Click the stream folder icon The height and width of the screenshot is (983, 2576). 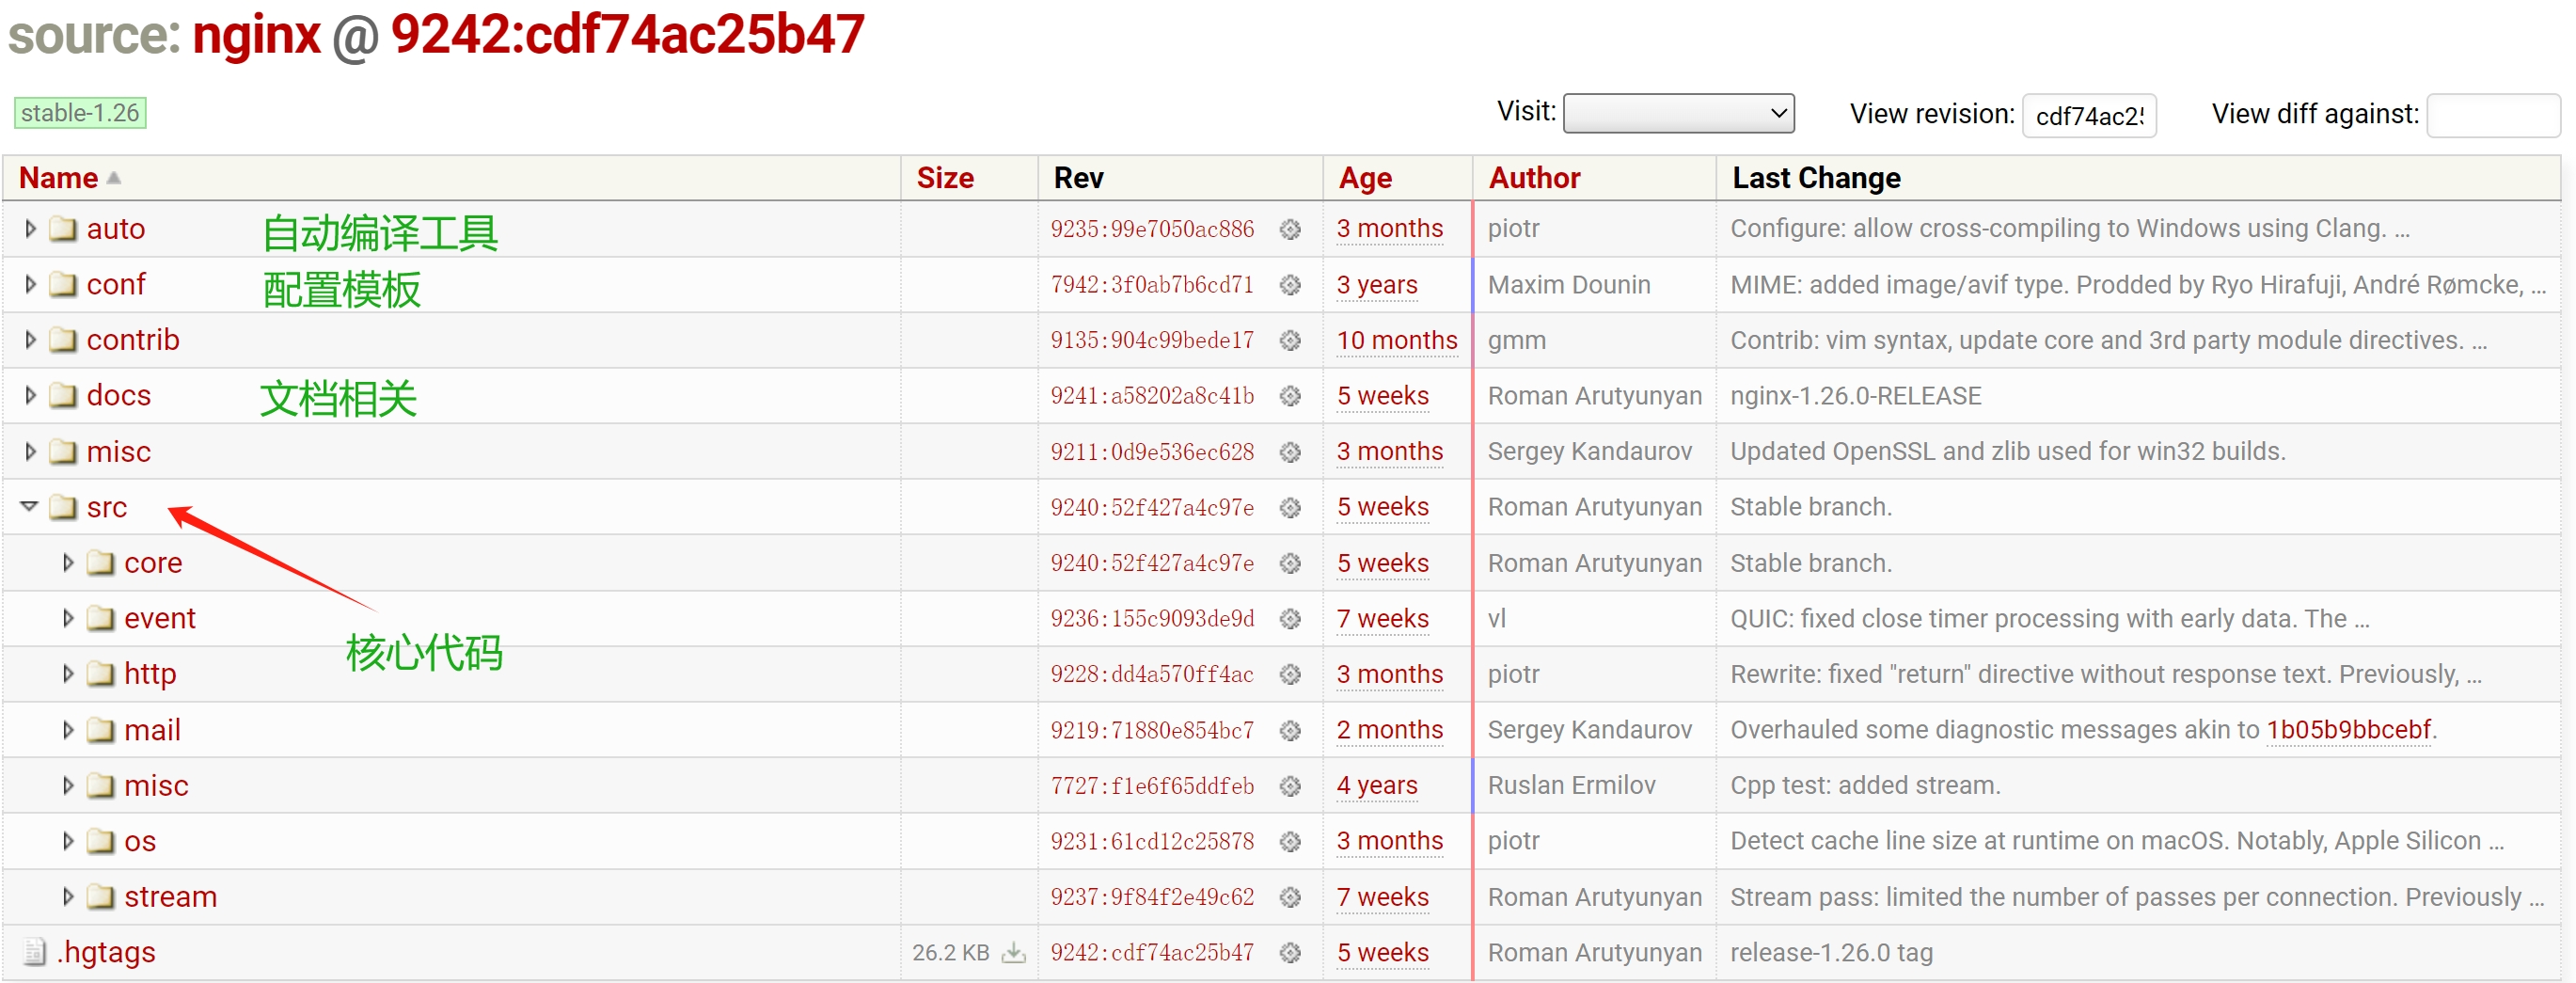coord(101,897)
